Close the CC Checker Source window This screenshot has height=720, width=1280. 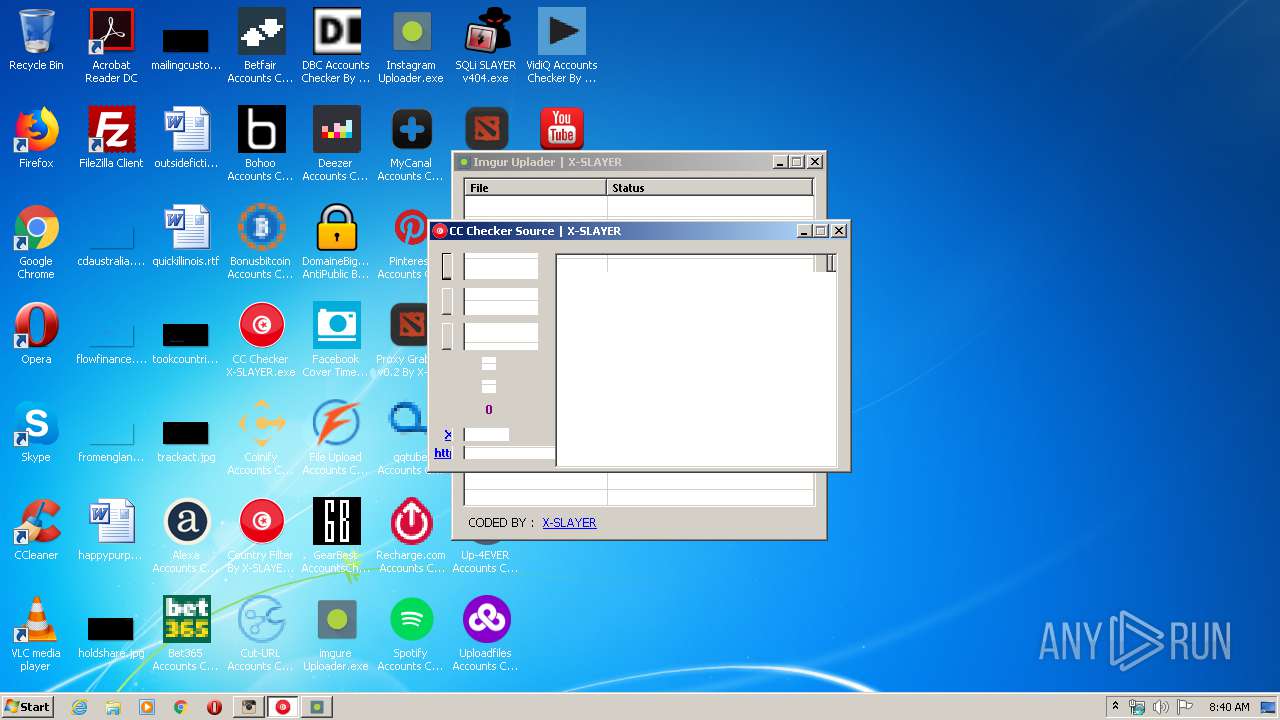(x=839, y=230)
